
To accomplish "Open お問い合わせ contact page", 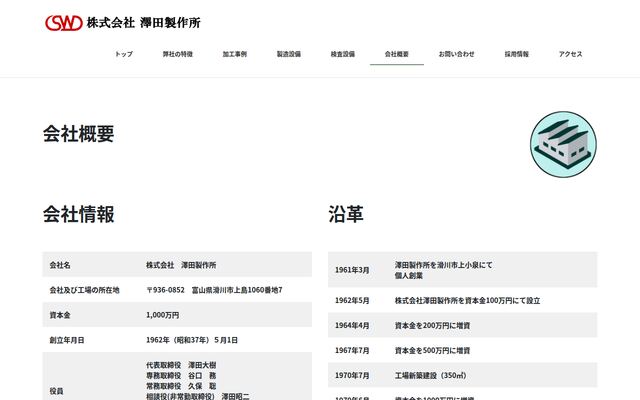I will coord(457,54).
